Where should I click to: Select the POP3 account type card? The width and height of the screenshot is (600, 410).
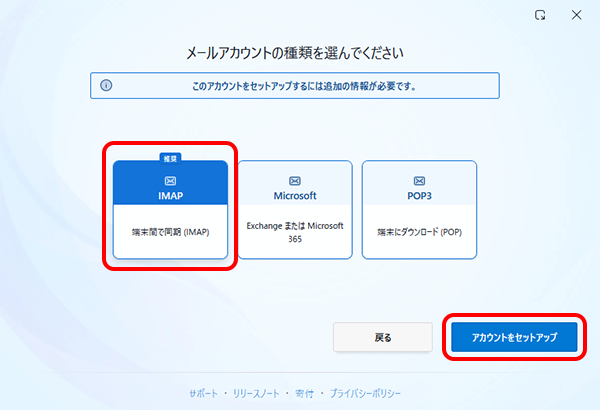point(419,210)
